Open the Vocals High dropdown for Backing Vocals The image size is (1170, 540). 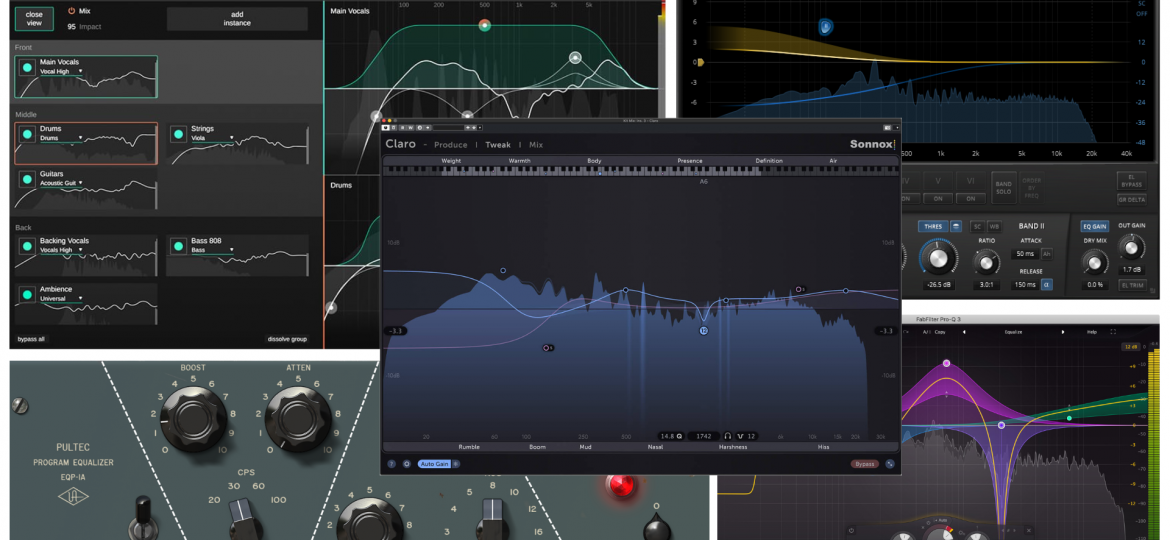click(x=61, y=250)
